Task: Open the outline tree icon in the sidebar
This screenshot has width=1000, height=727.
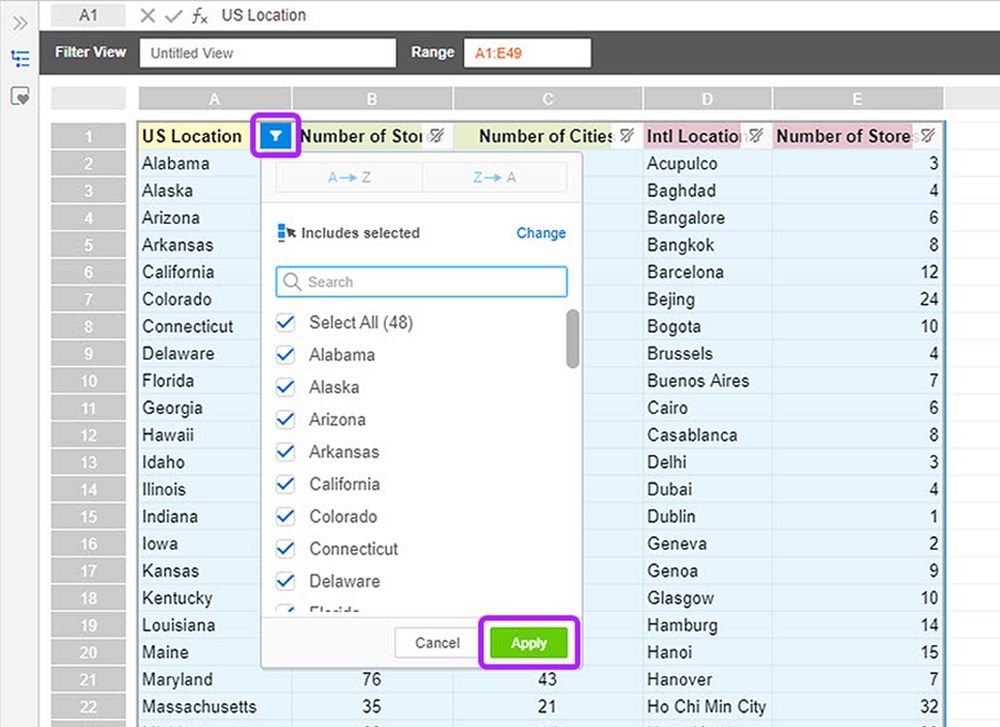Action: [x=20, y=59]
